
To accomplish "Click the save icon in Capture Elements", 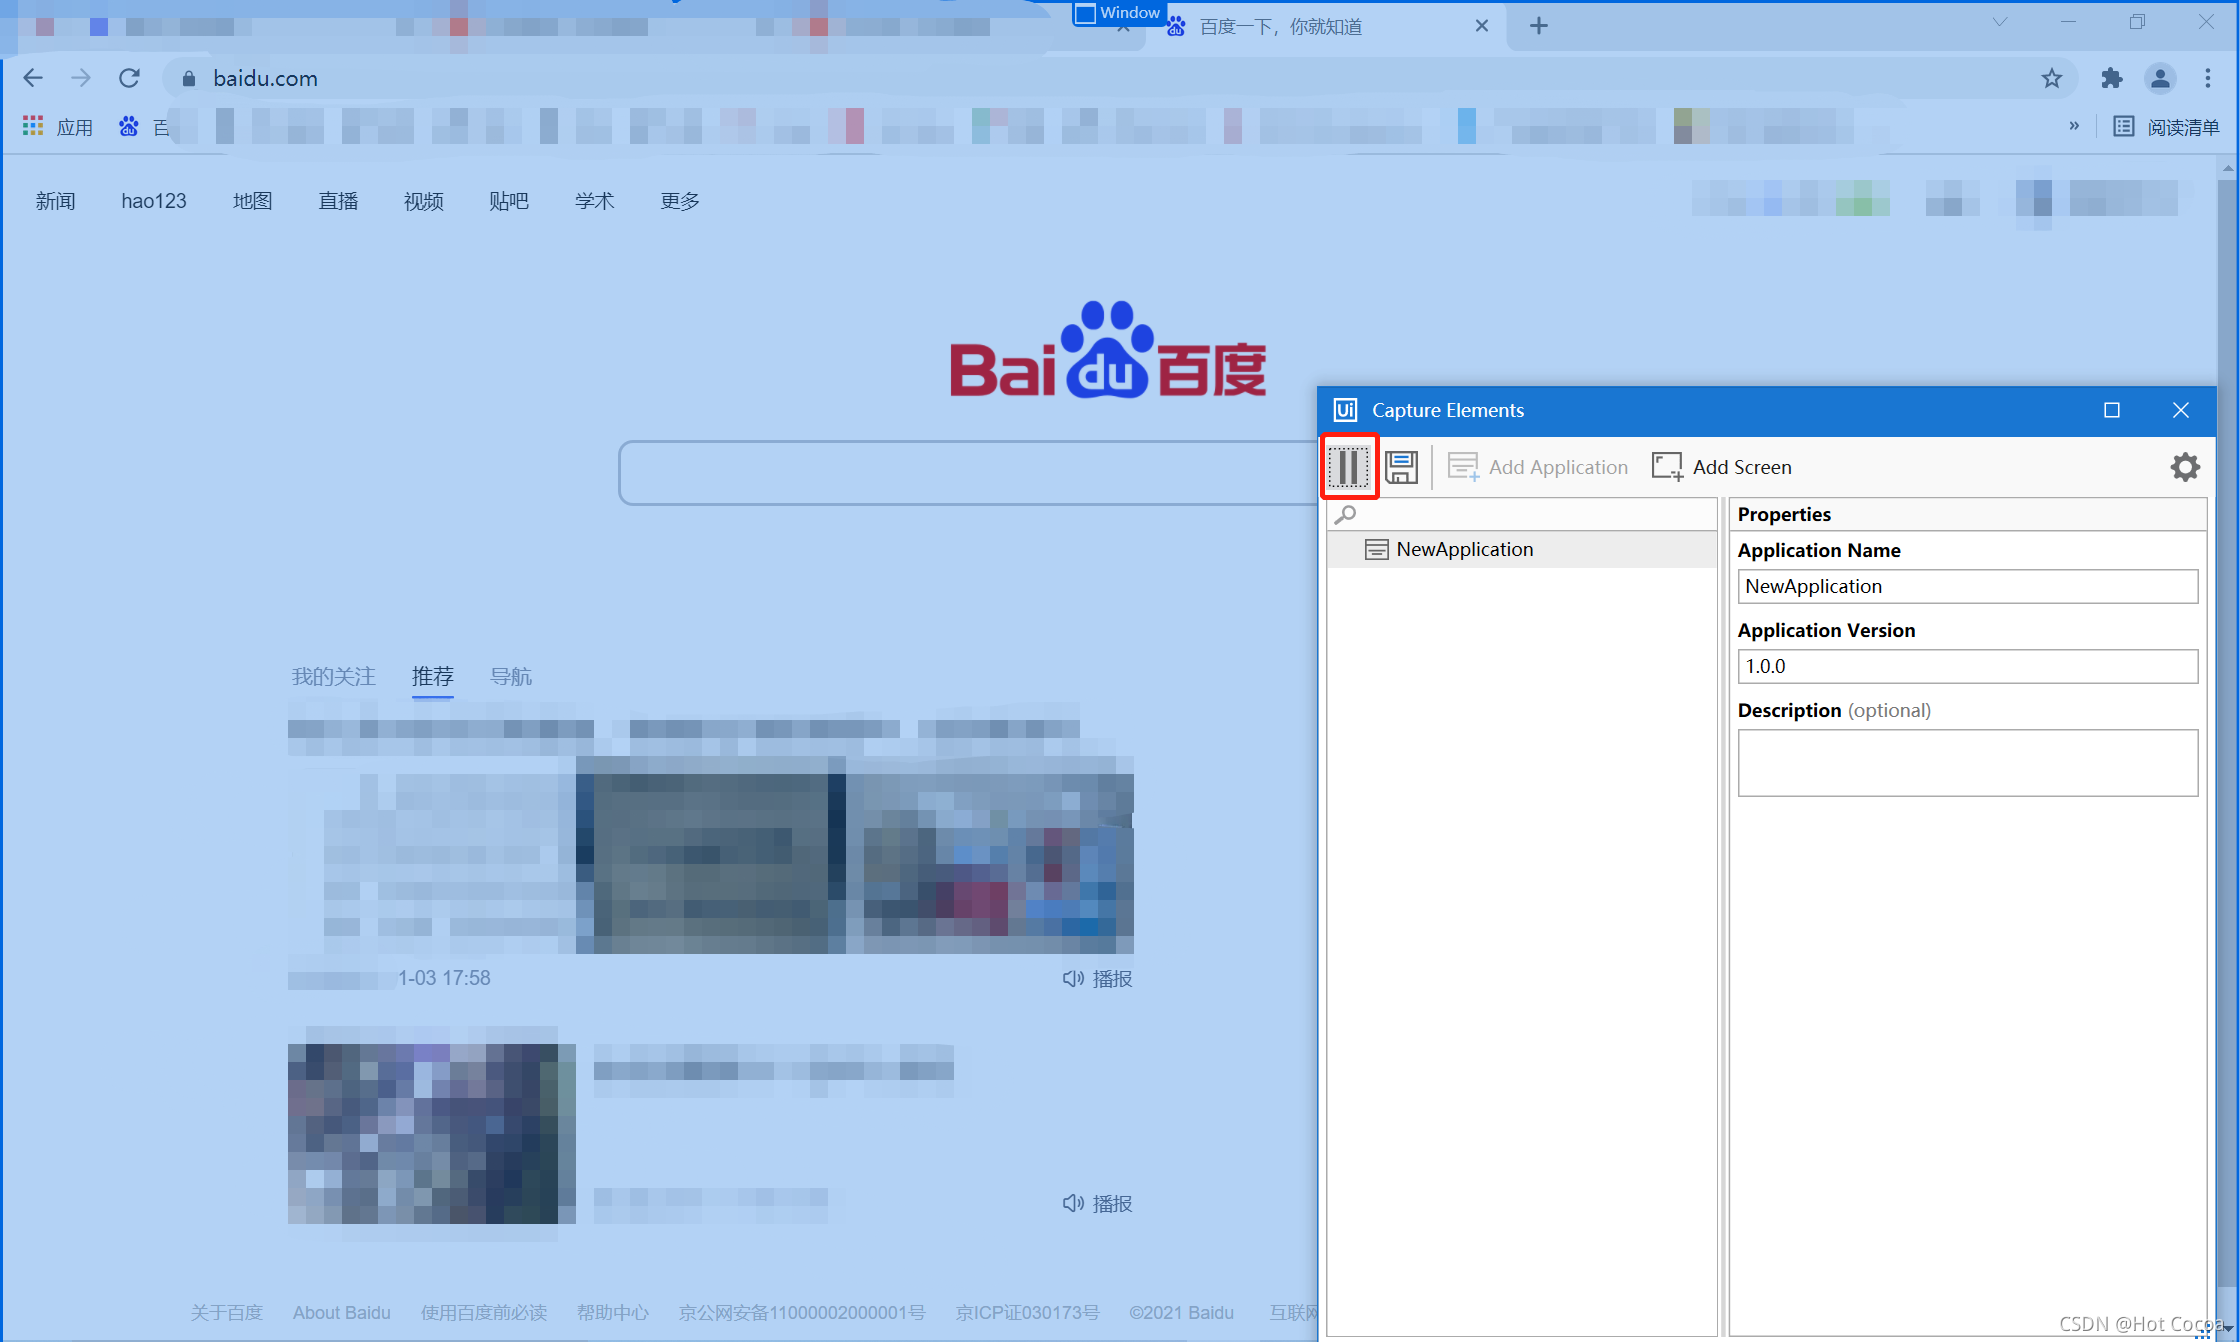I will tap(1401, 467).
